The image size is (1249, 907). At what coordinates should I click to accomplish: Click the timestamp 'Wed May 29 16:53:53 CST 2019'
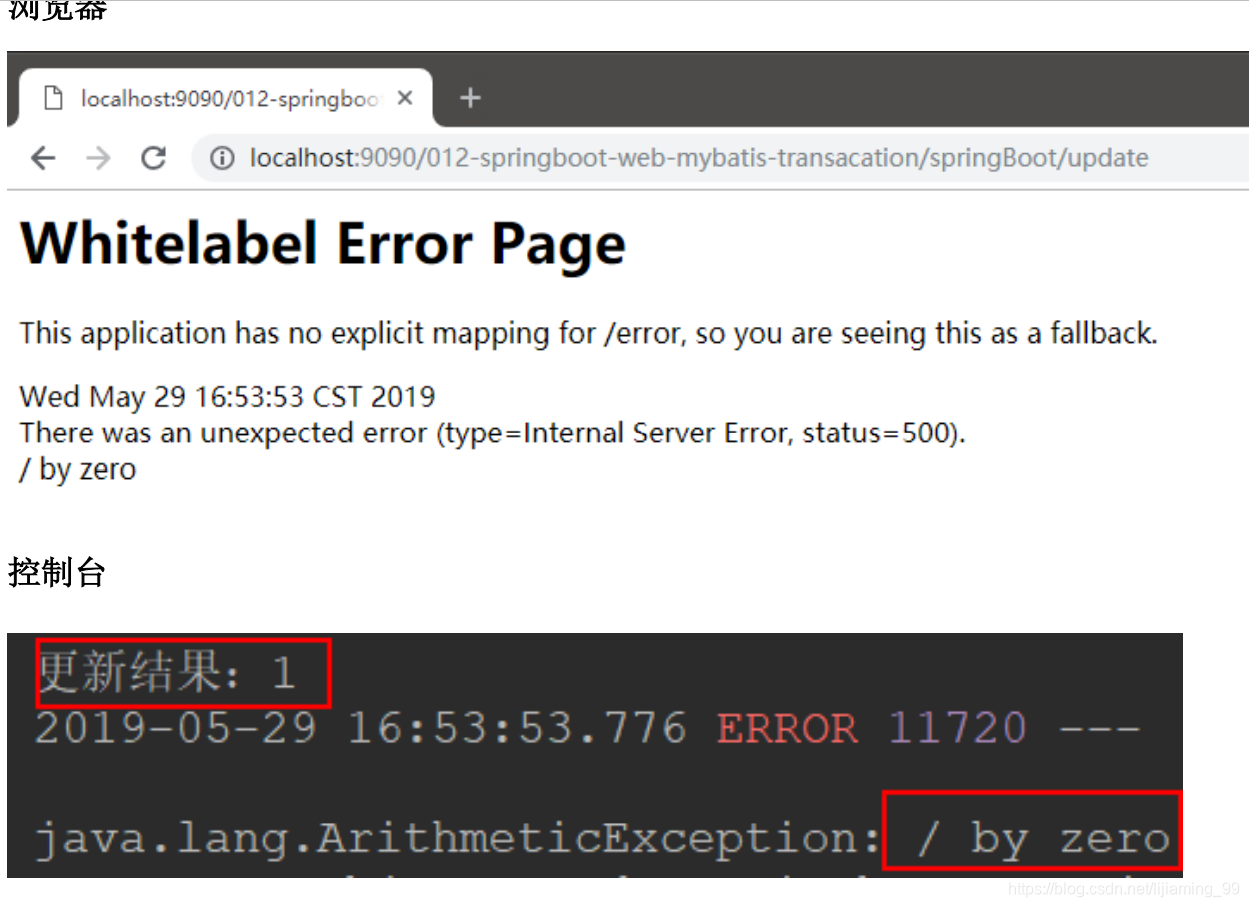tap(228, 396)
